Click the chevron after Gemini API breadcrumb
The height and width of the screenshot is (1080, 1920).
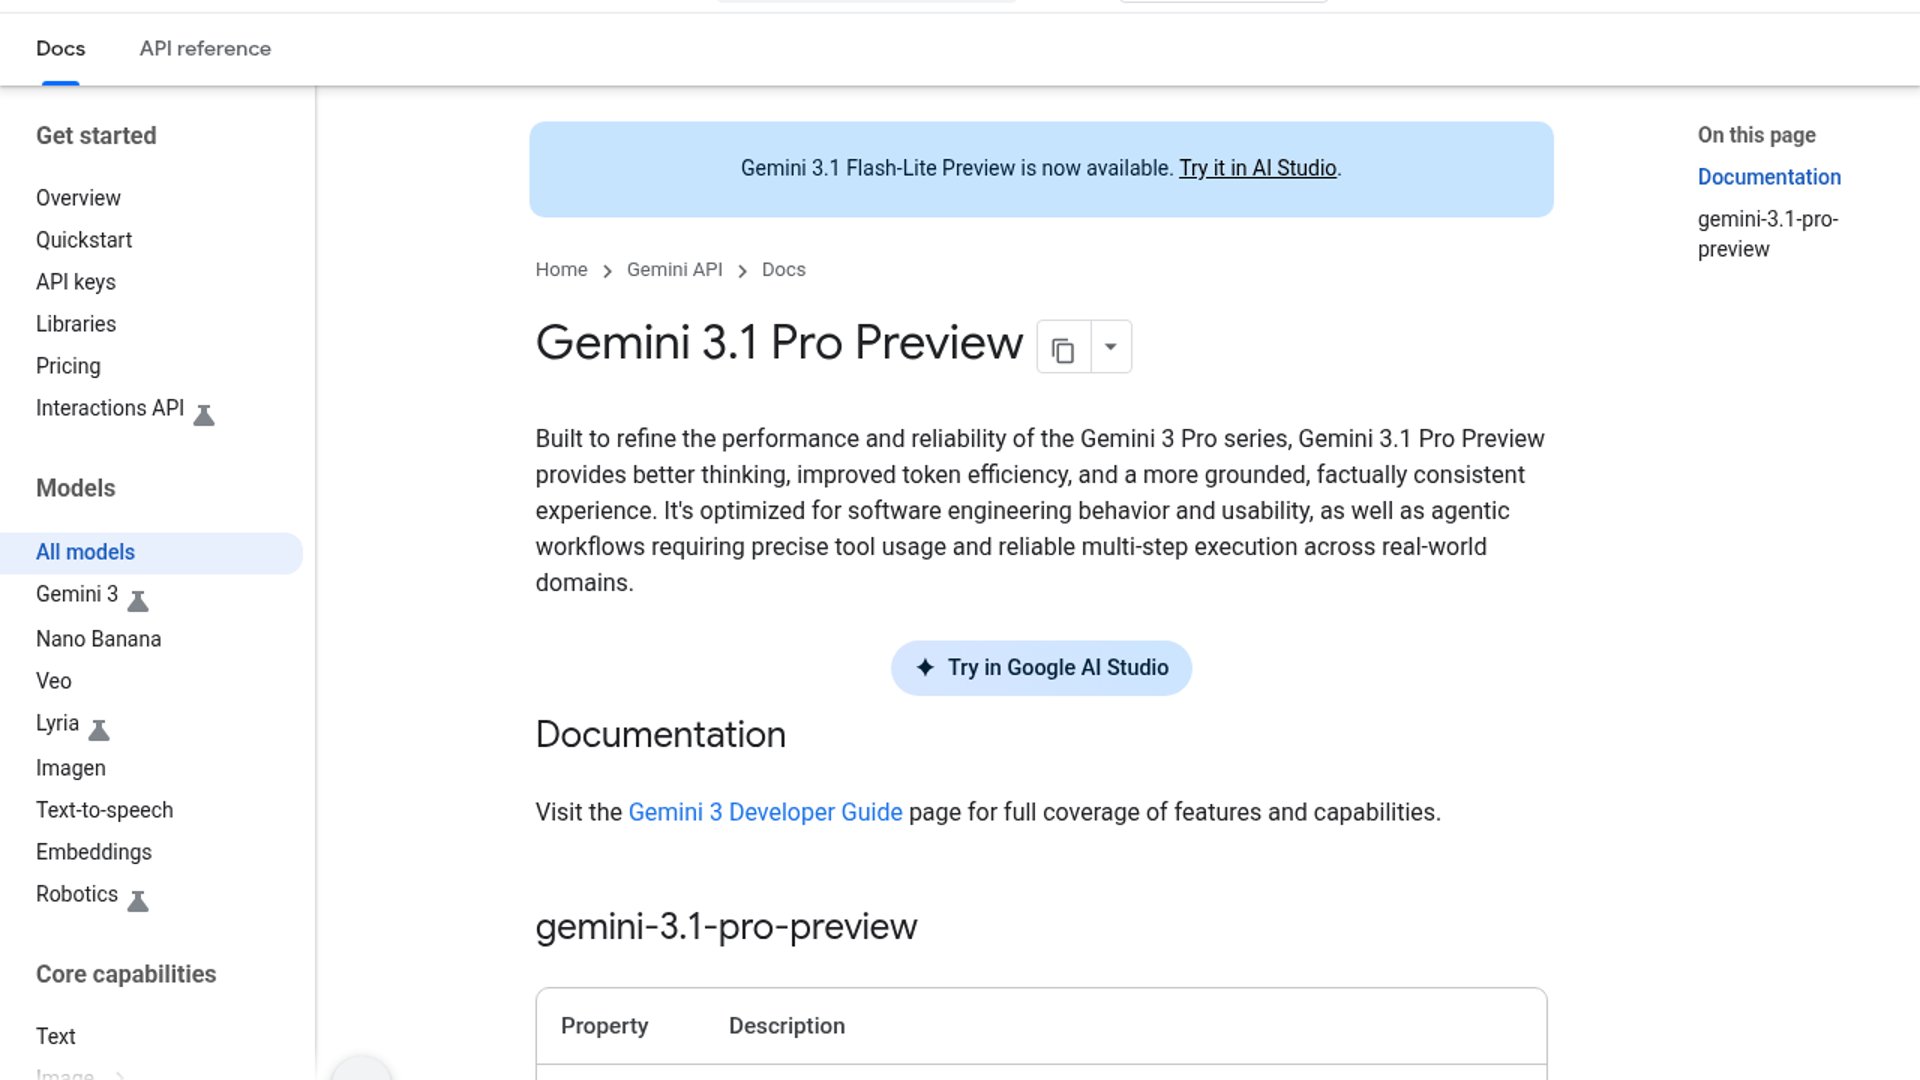click(742, 271)
